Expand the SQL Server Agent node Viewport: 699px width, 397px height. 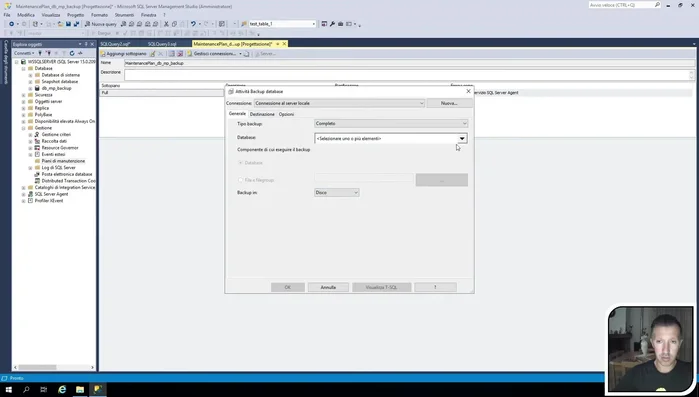click(x=24, y=194)
